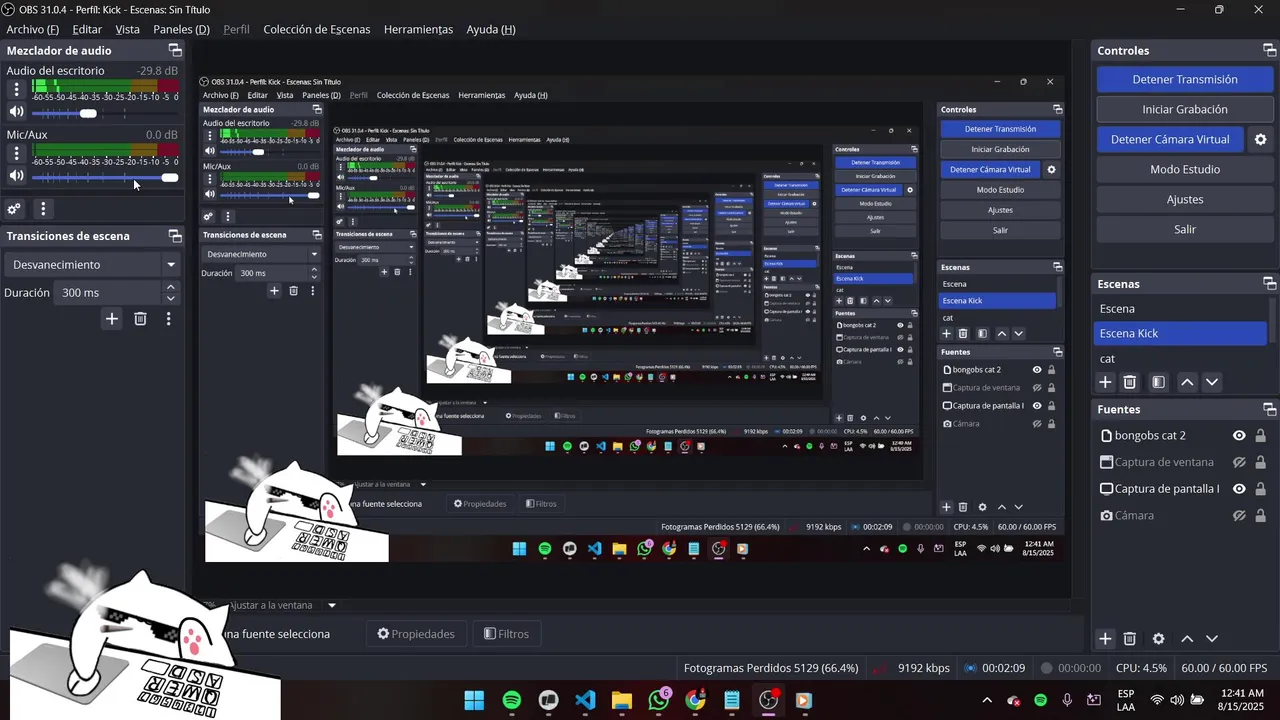This screenshot has height=720, width=1280.
Task: Select scene 'cat' in main Escenas
Action: tap(1180, 358)
